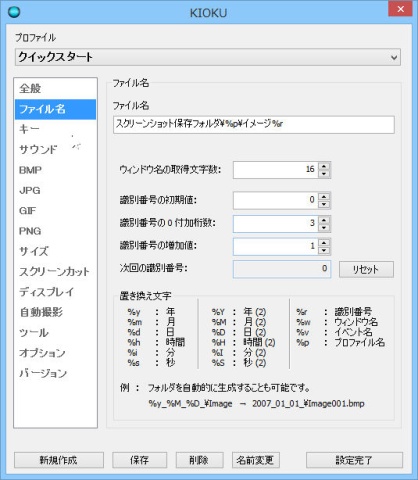
Task: Click the ウィンドウ名の取得文字数 value field
Action: [275, 170]
